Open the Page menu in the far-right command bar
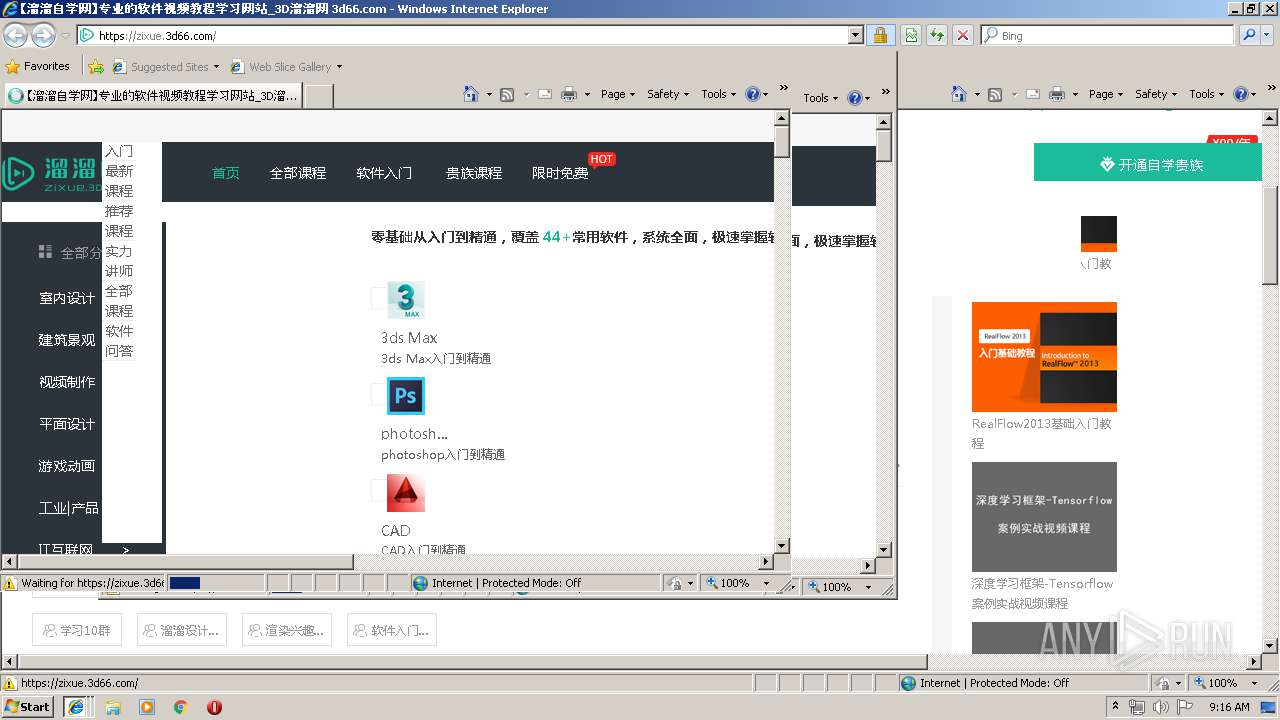Screen dimensions: 1280x720 coord(1107,94)
